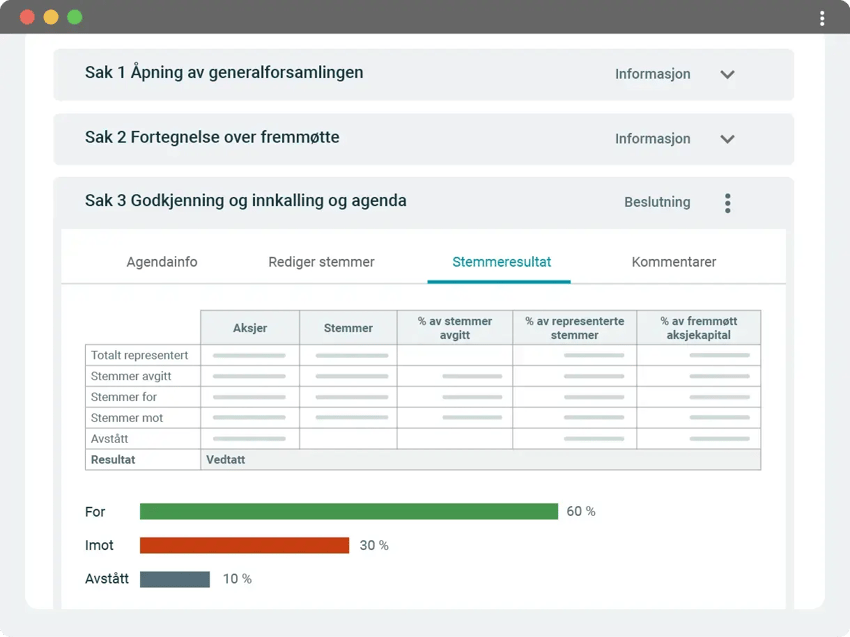Click the Informasjon label on Sak 2
Viewport: 850px width, 637px height.
coord(653,139)
